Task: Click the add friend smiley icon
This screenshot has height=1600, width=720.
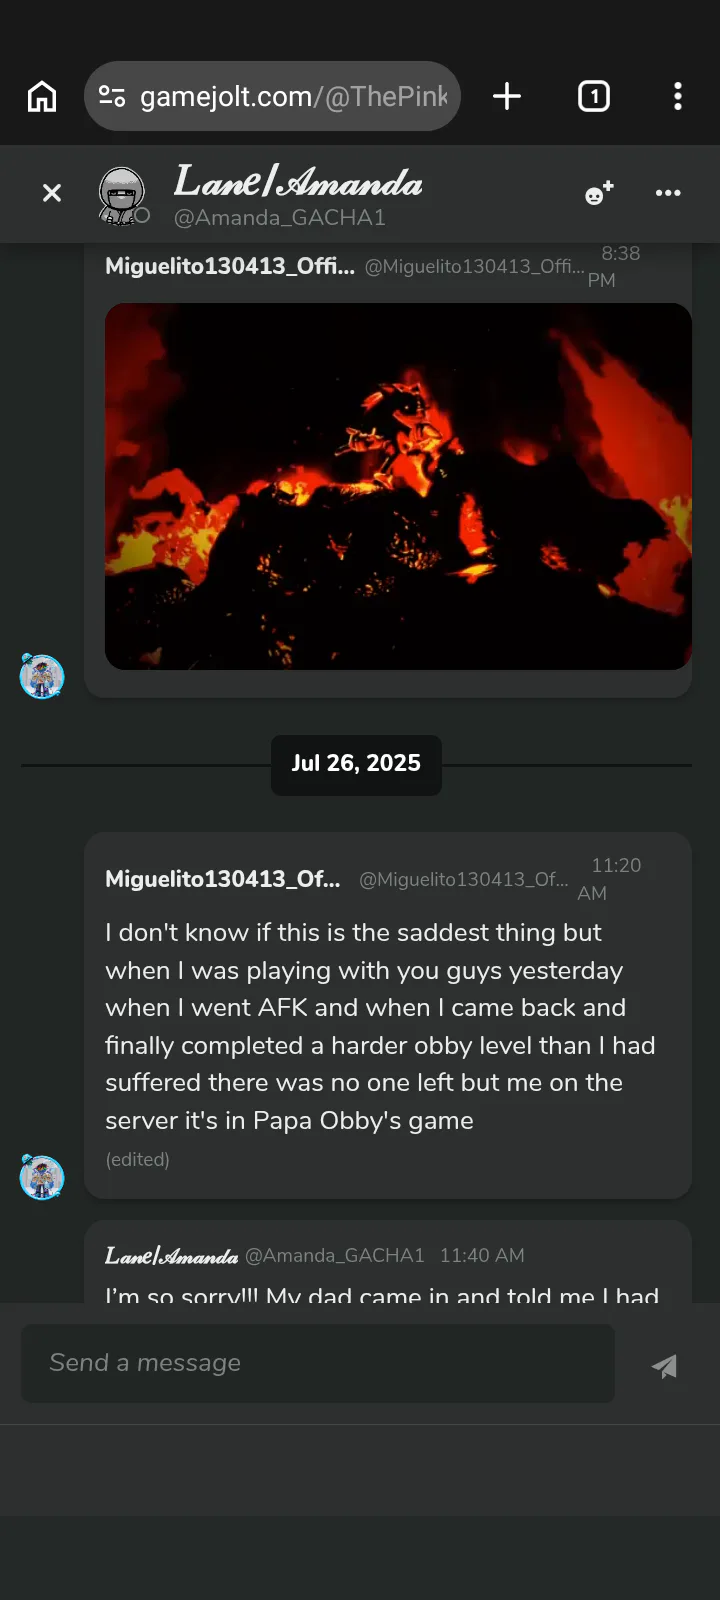Action: pyautogui.click(x=599, y=193)
